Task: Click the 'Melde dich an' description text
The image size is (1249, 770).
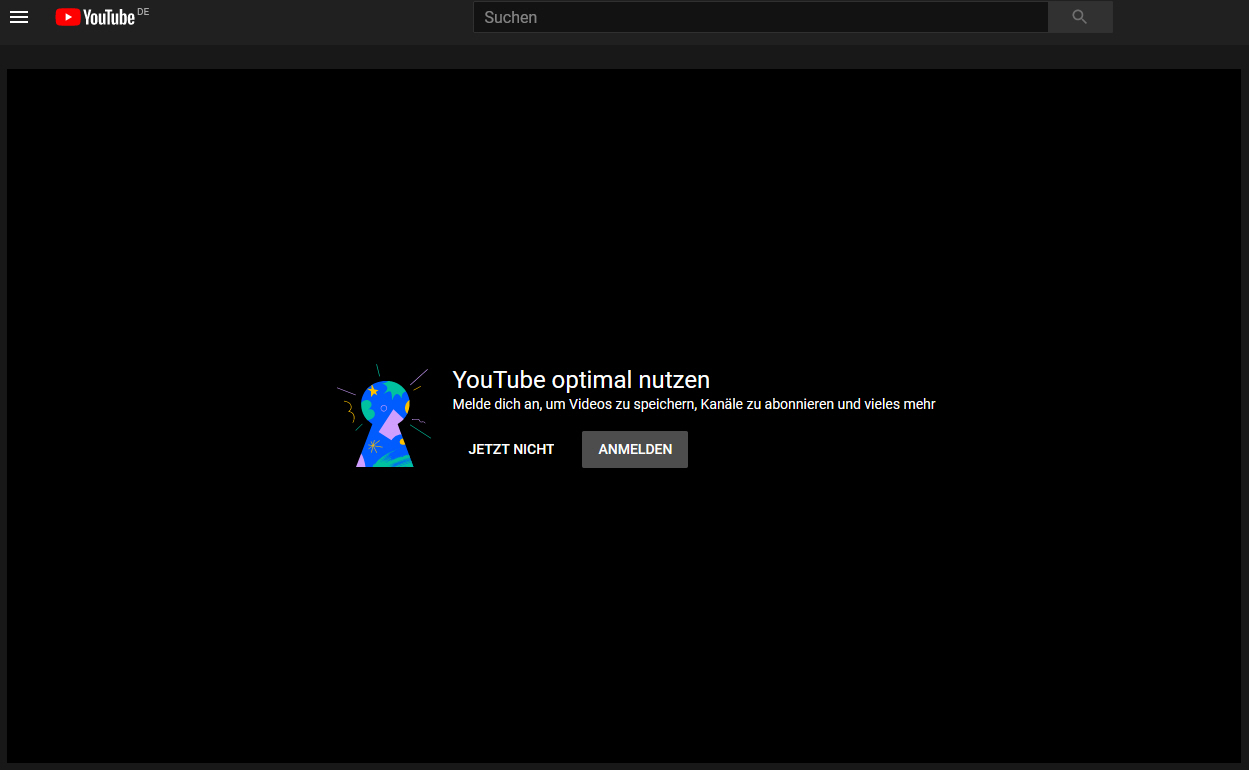Action: coord(694,405)
